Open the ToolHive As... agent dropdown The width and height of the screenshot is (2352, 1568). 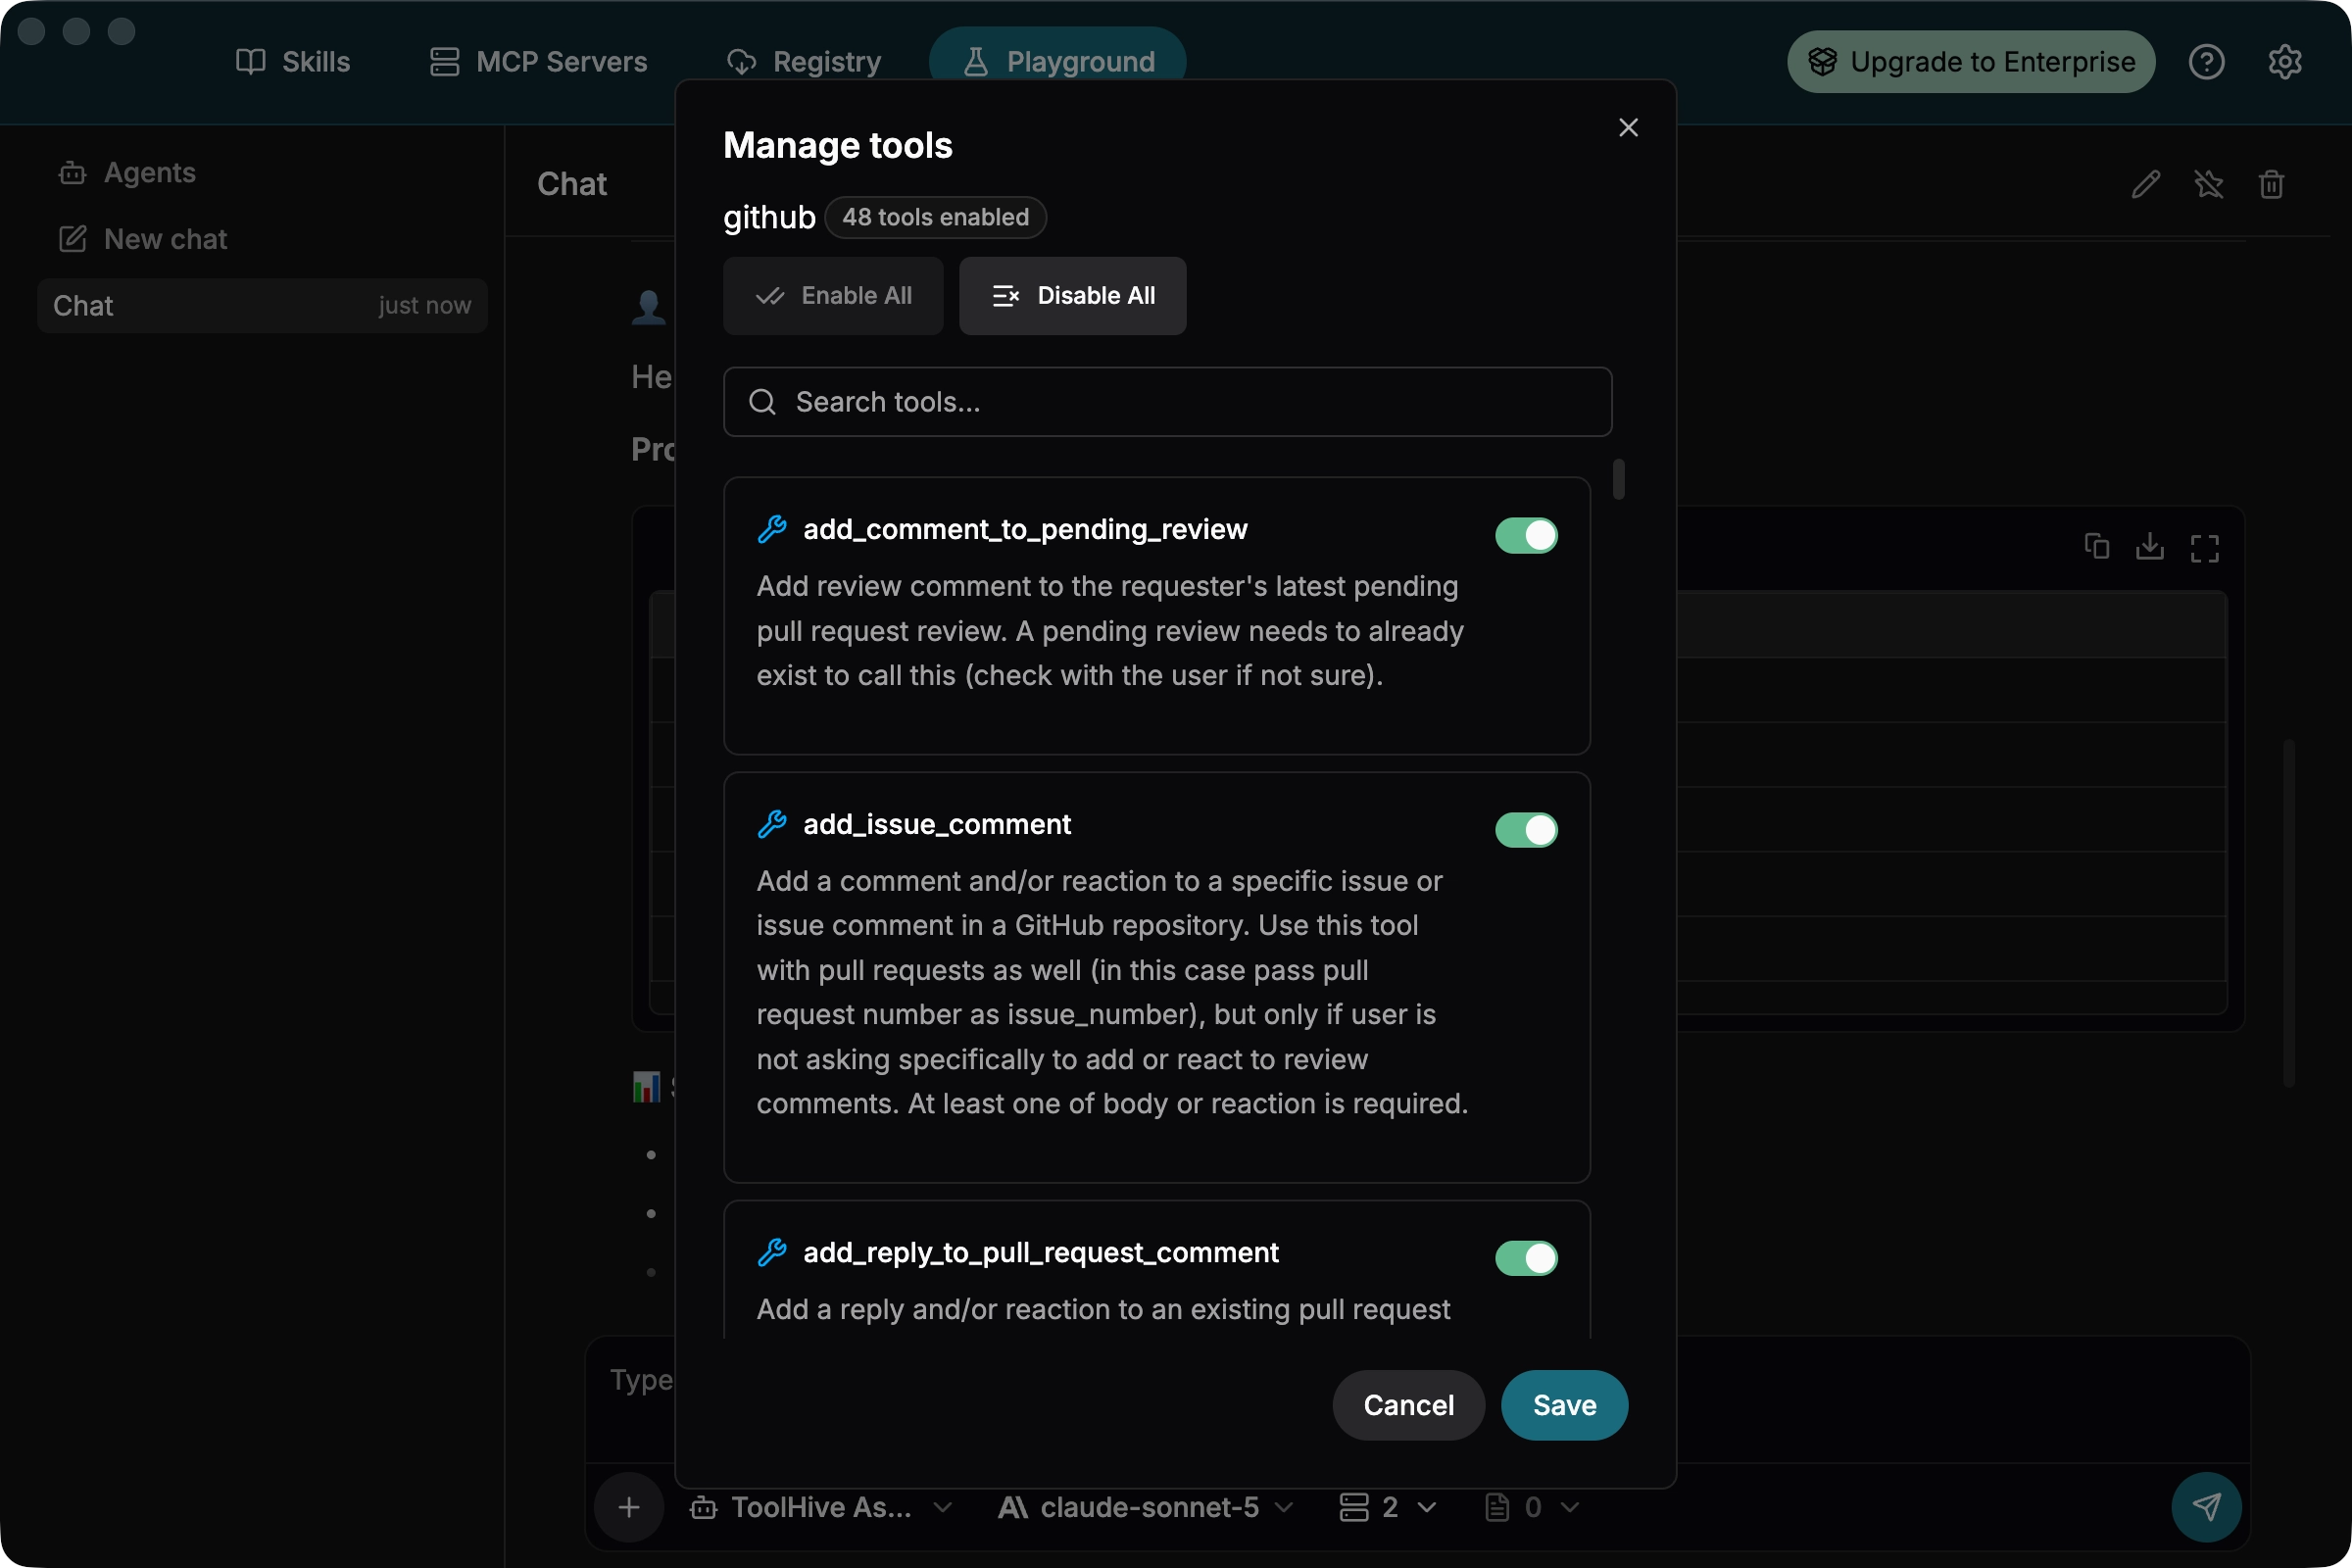[x=820, y=1506]
